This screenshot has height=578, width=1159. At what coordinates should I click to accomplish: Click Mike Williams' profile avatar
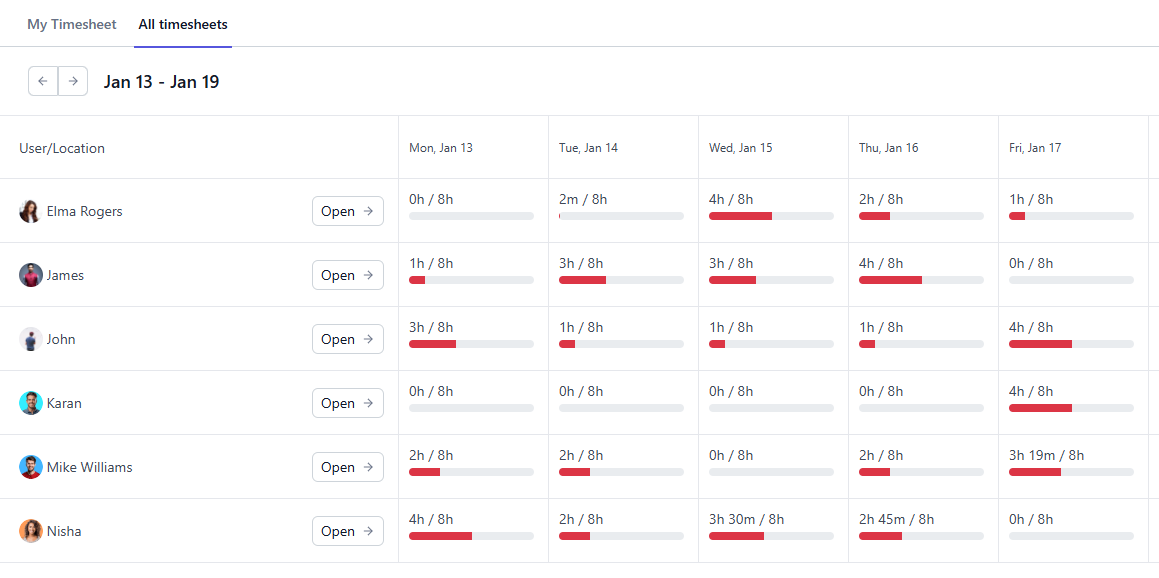pos(30,467)
